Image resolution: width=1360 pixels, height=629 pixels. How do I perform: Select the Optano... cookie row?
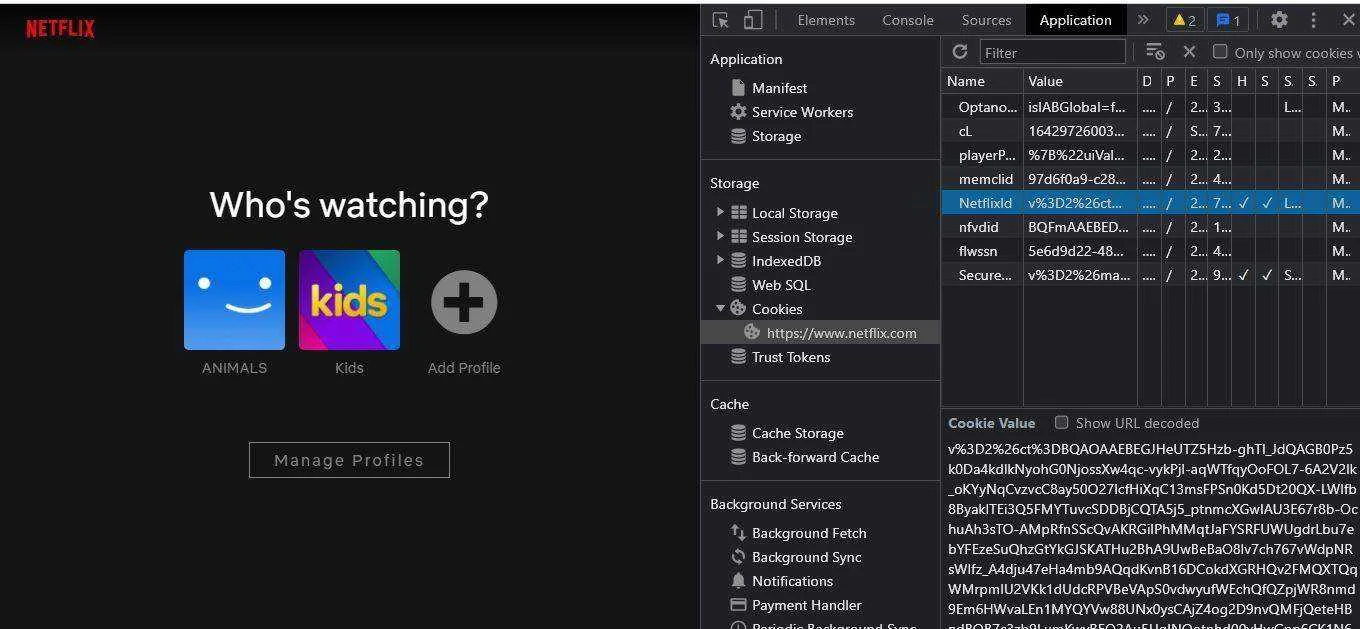pyautogui.click(x=1150, y=107)
